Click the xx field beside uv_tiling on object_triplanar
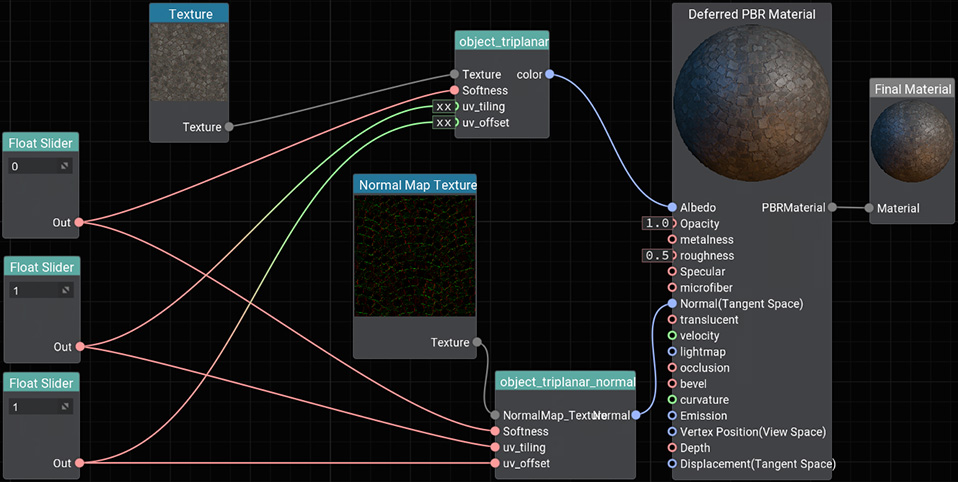Image resolution: width=958 pixels, height=482 pixels. (x=444, y=106)
